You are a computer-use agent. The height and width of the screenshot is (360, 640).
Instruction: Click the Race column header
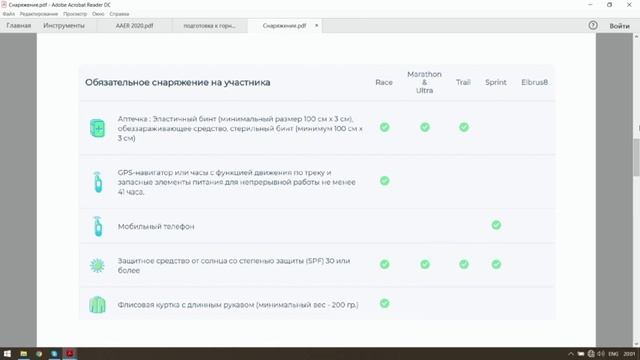pos(384,82)
